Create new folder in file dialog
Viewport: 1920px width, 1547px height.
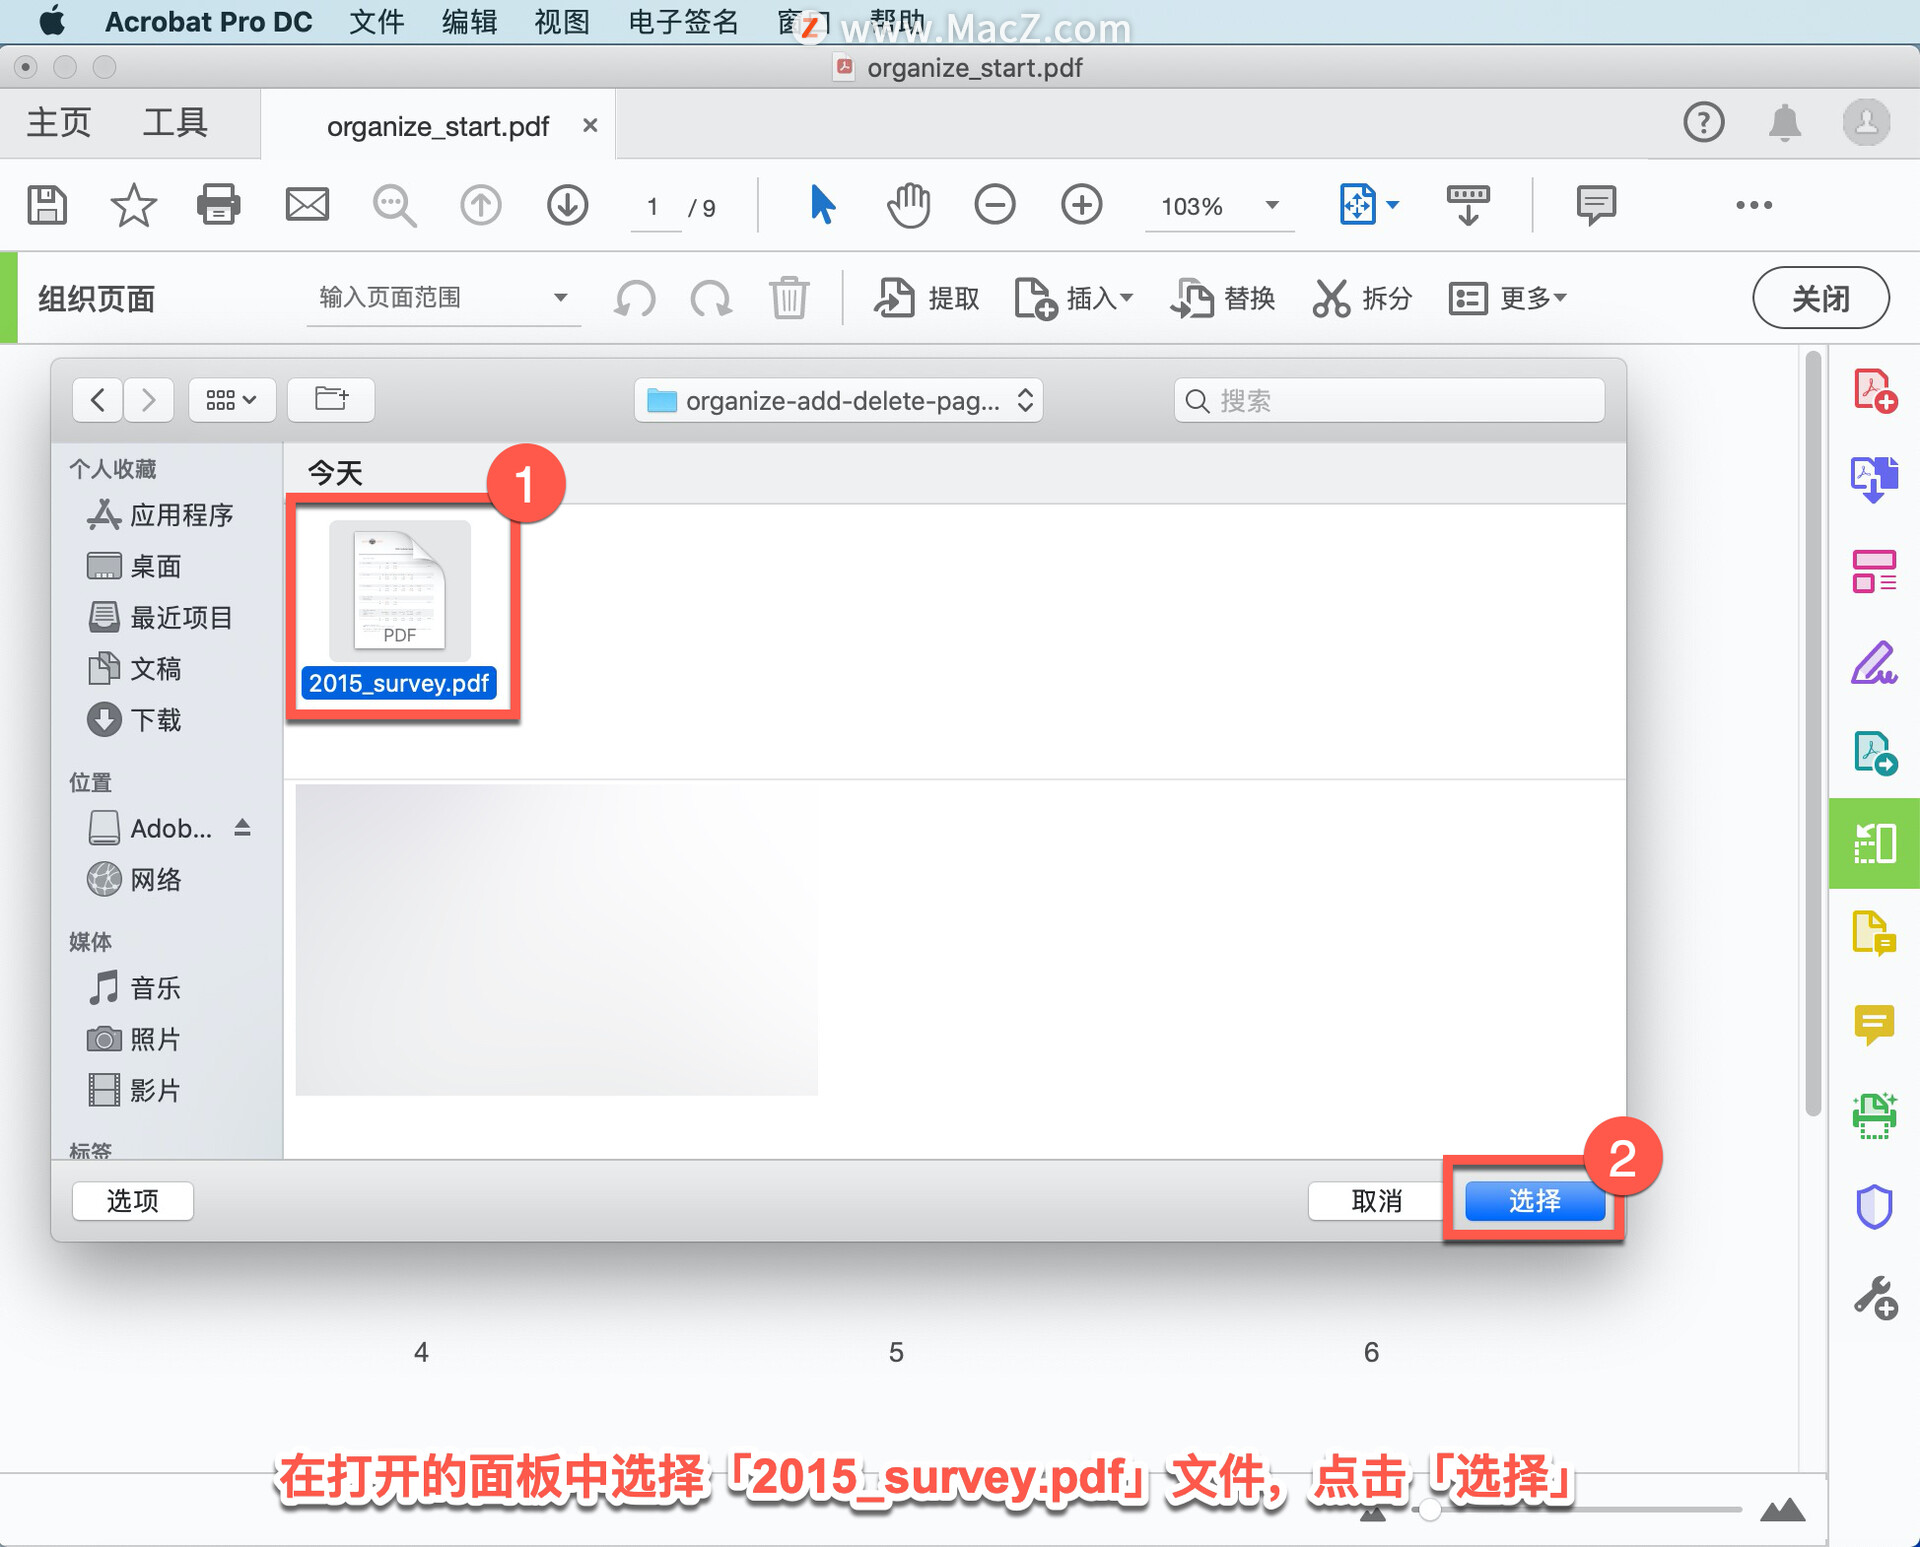(x=331, y=400)
